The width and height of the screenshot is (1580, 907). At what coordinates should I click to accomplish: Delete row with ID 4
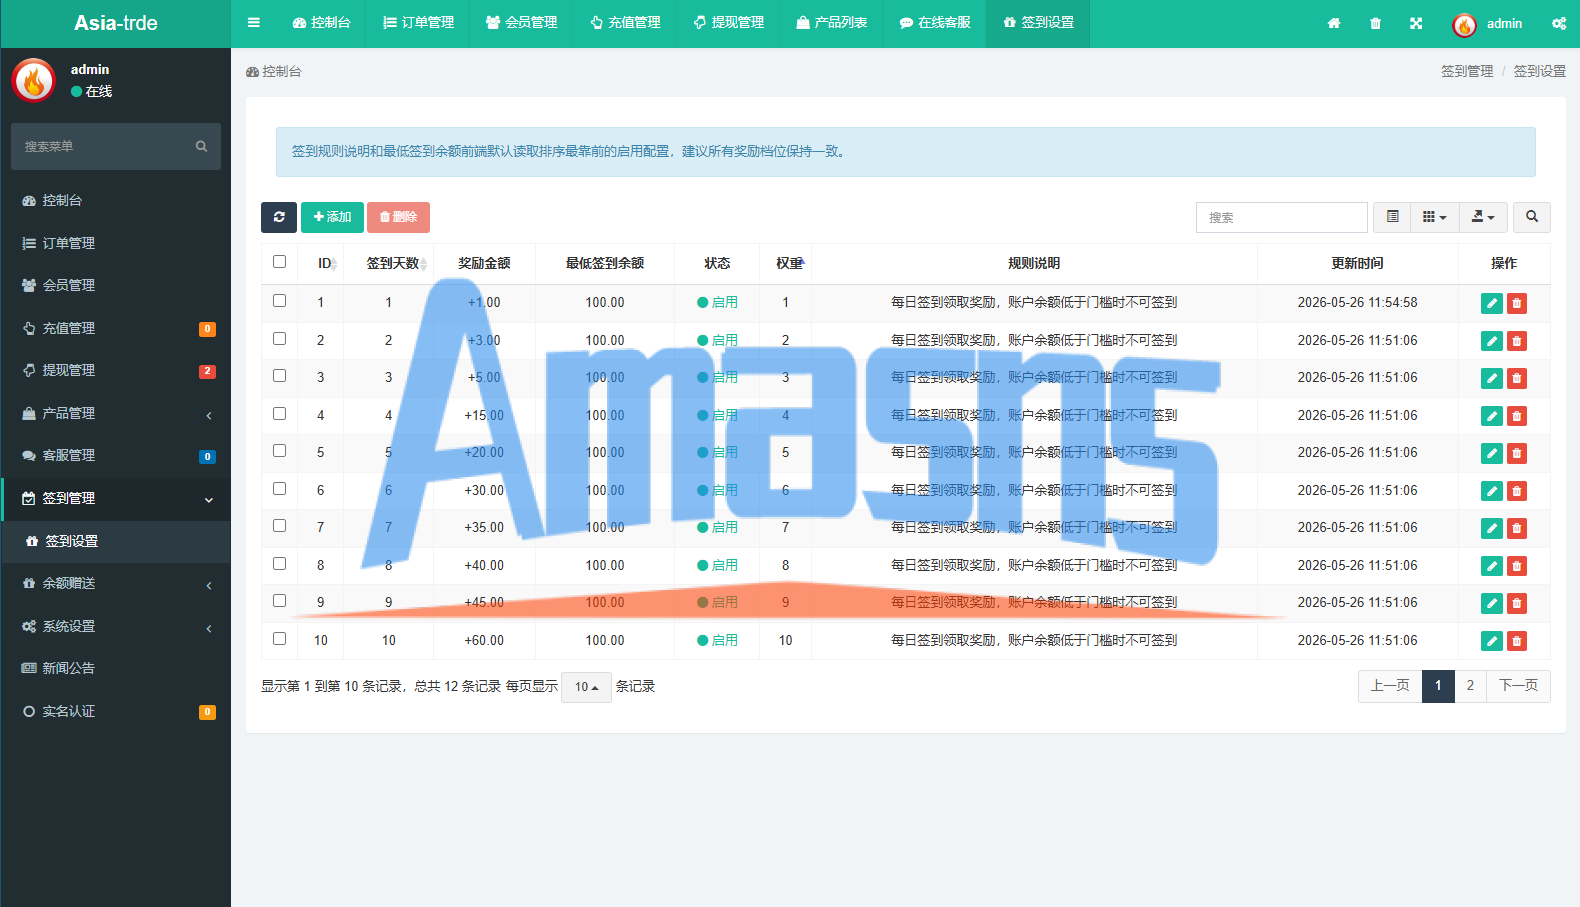point(1517,416)
